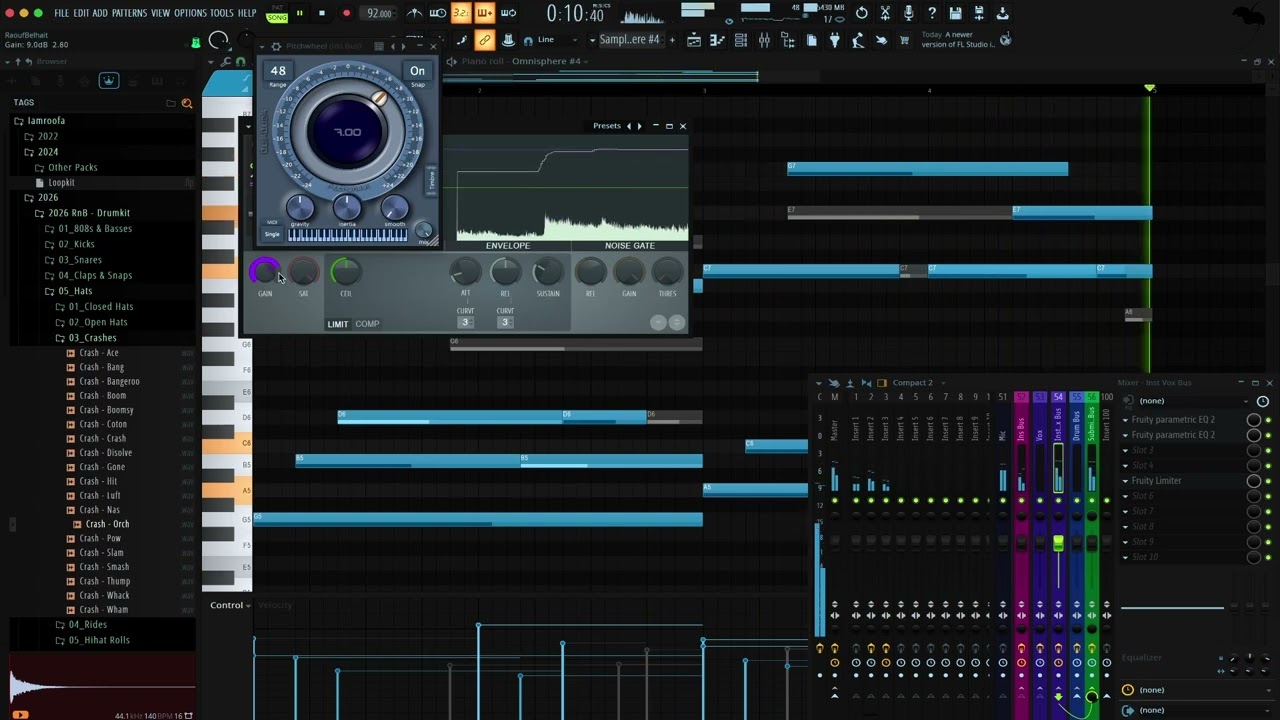Click the microphone recording icon in the toolbar

click(908, 13)
